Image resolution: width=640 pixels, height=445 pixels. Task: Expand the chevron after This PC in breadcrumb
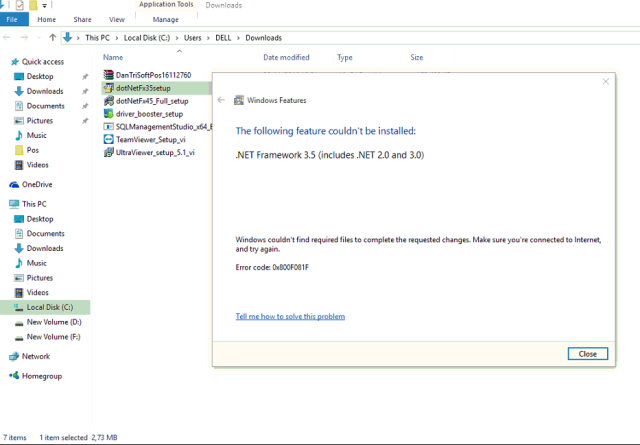click(117, 38)
